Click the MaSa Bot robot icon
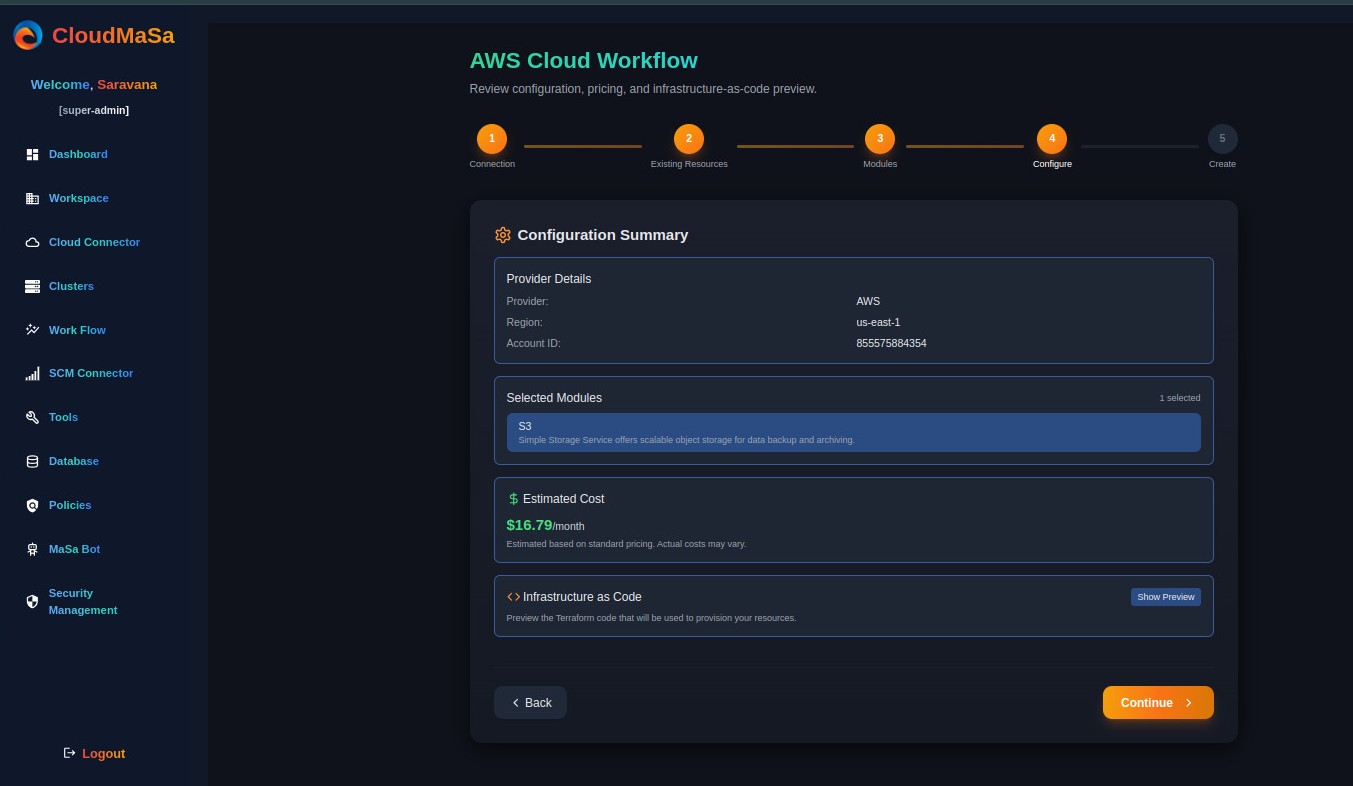 (32, 549)
